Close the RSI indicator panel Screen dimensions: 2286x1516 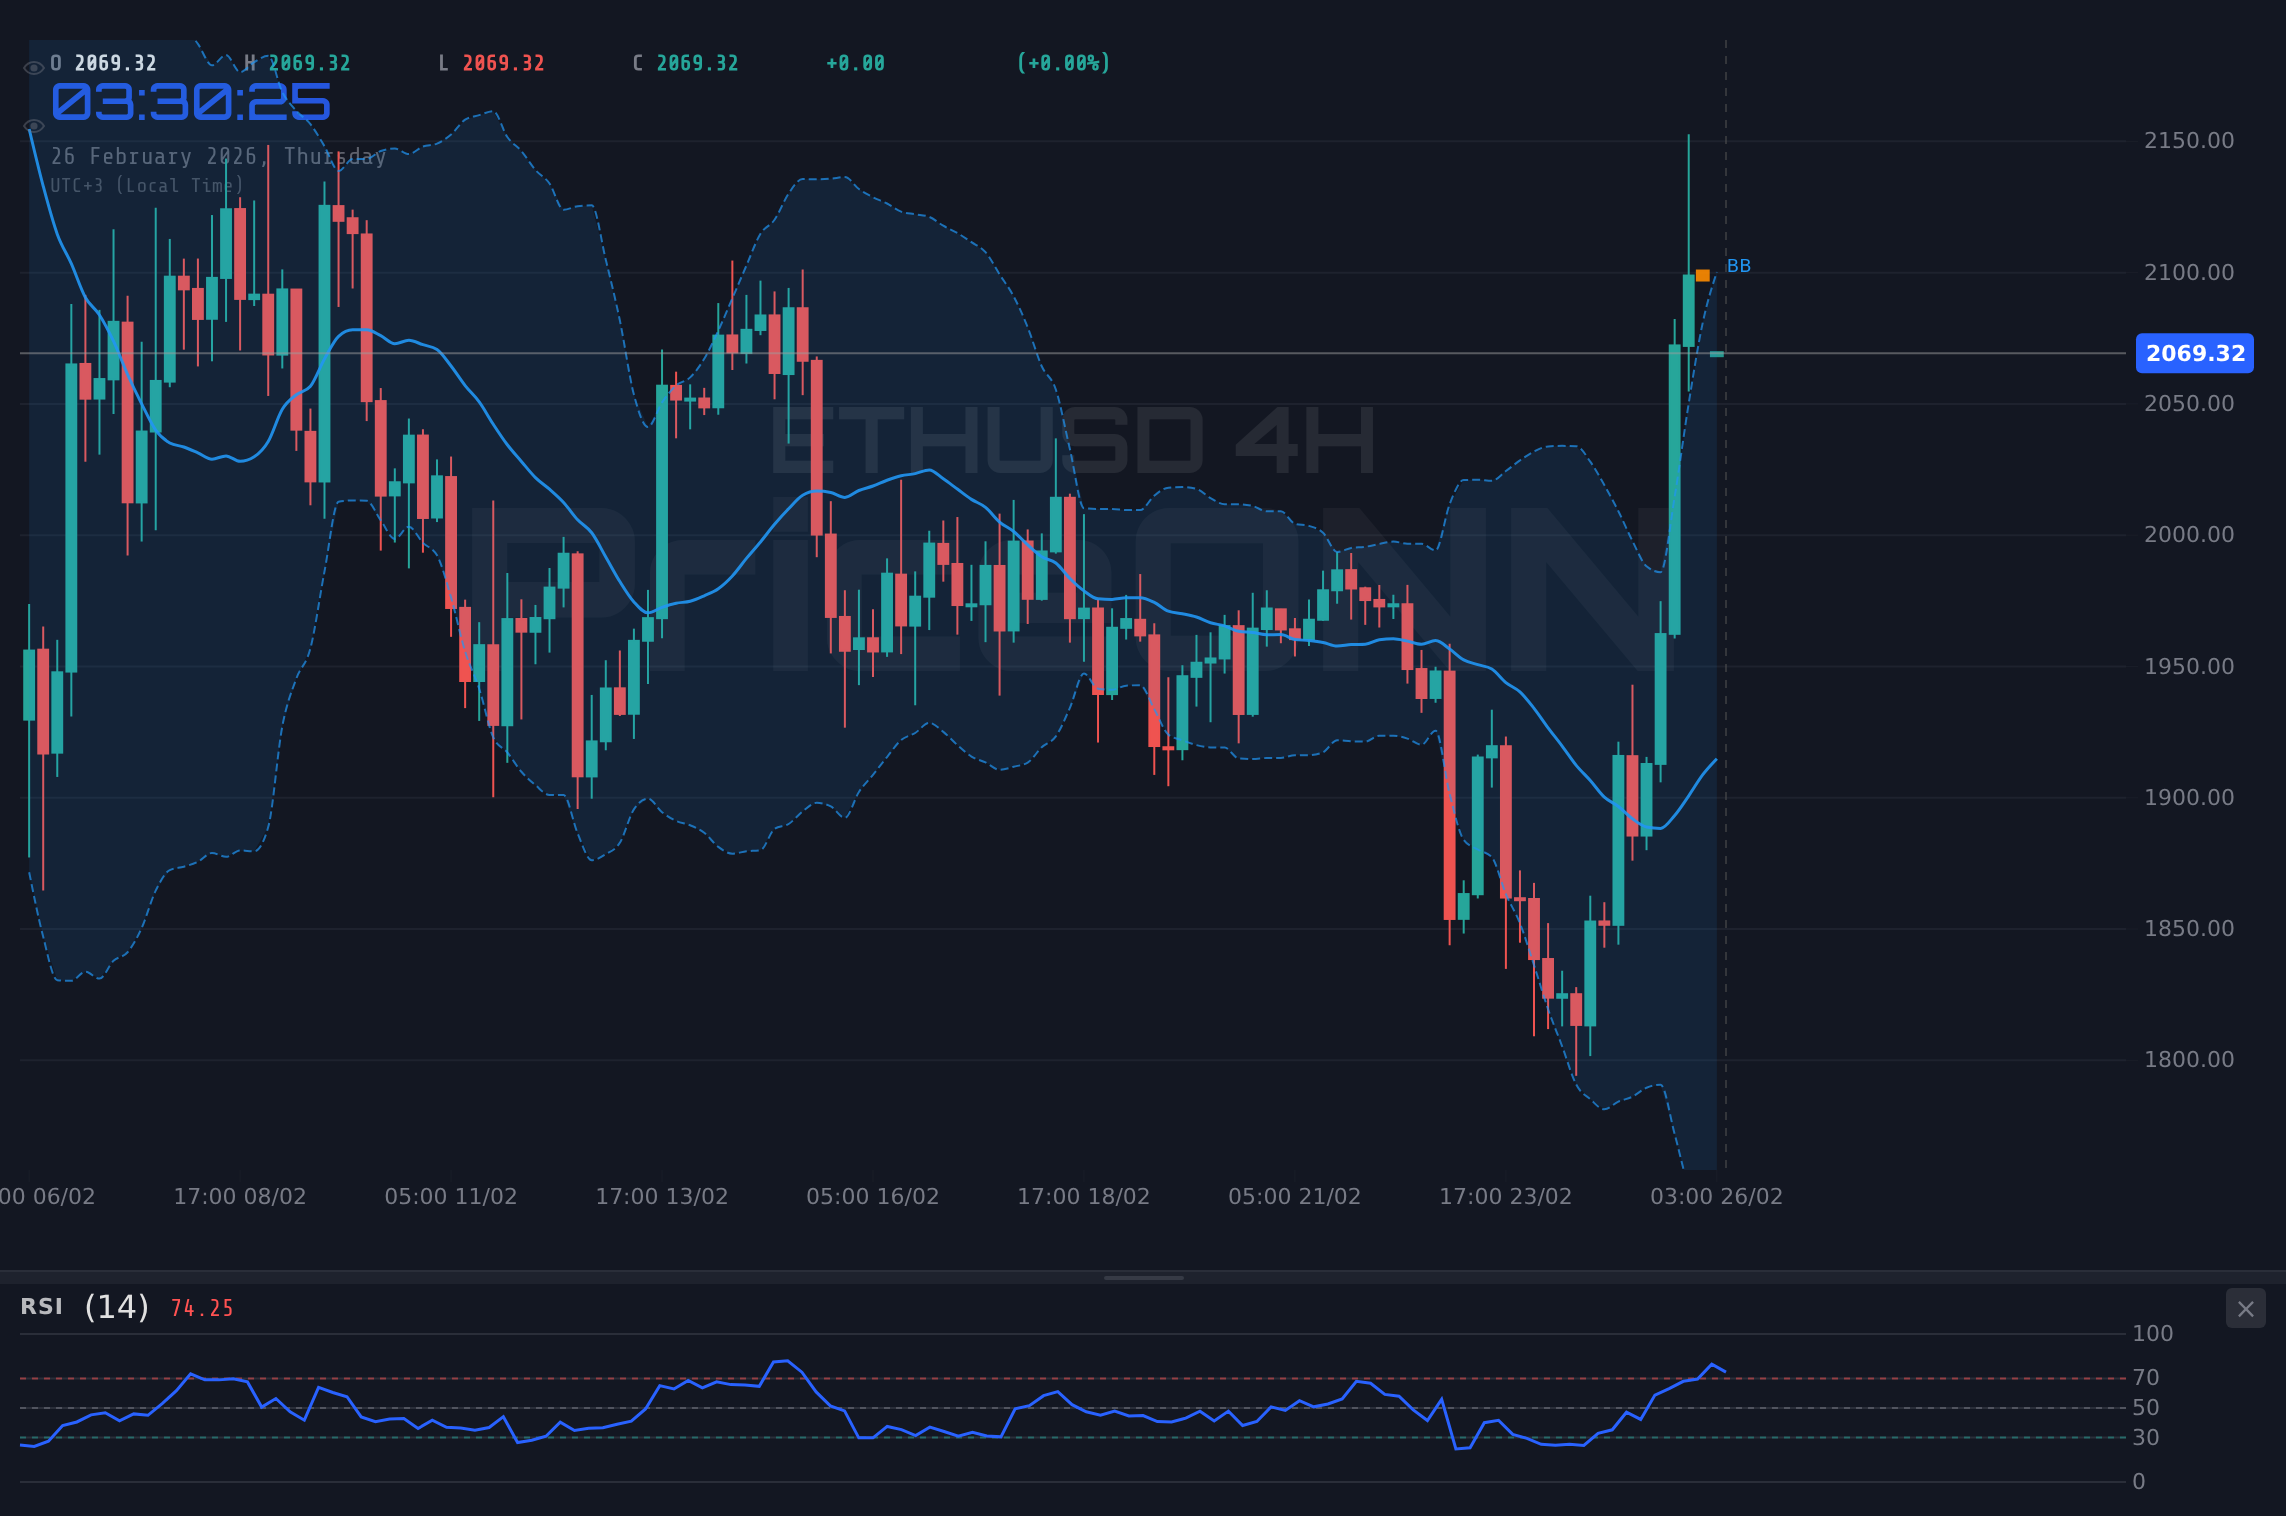coord(2245,1308)
